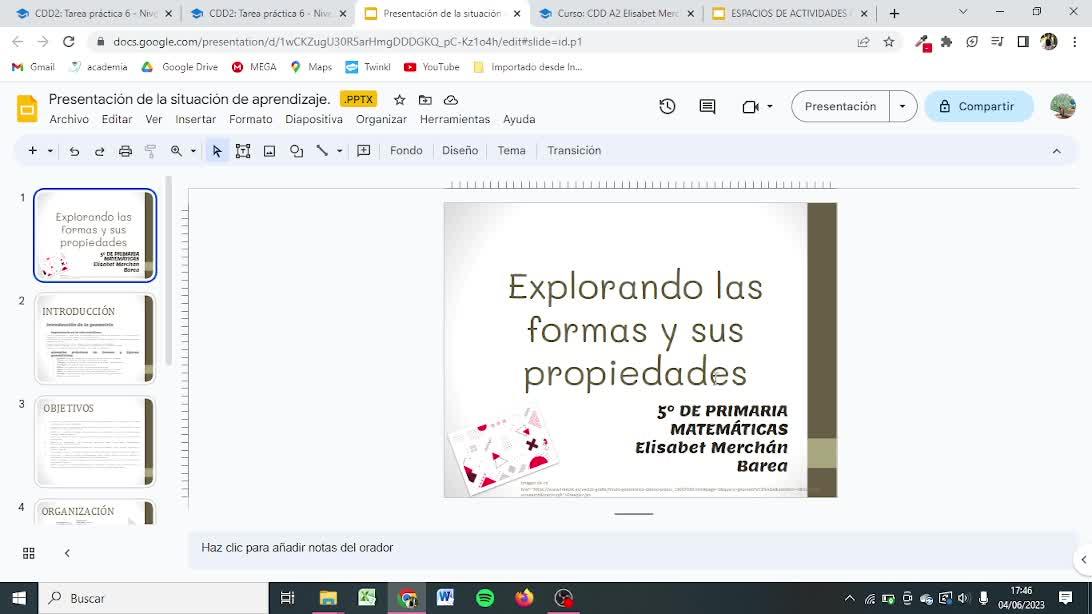Click the Compartir button

tap(977, 106)
